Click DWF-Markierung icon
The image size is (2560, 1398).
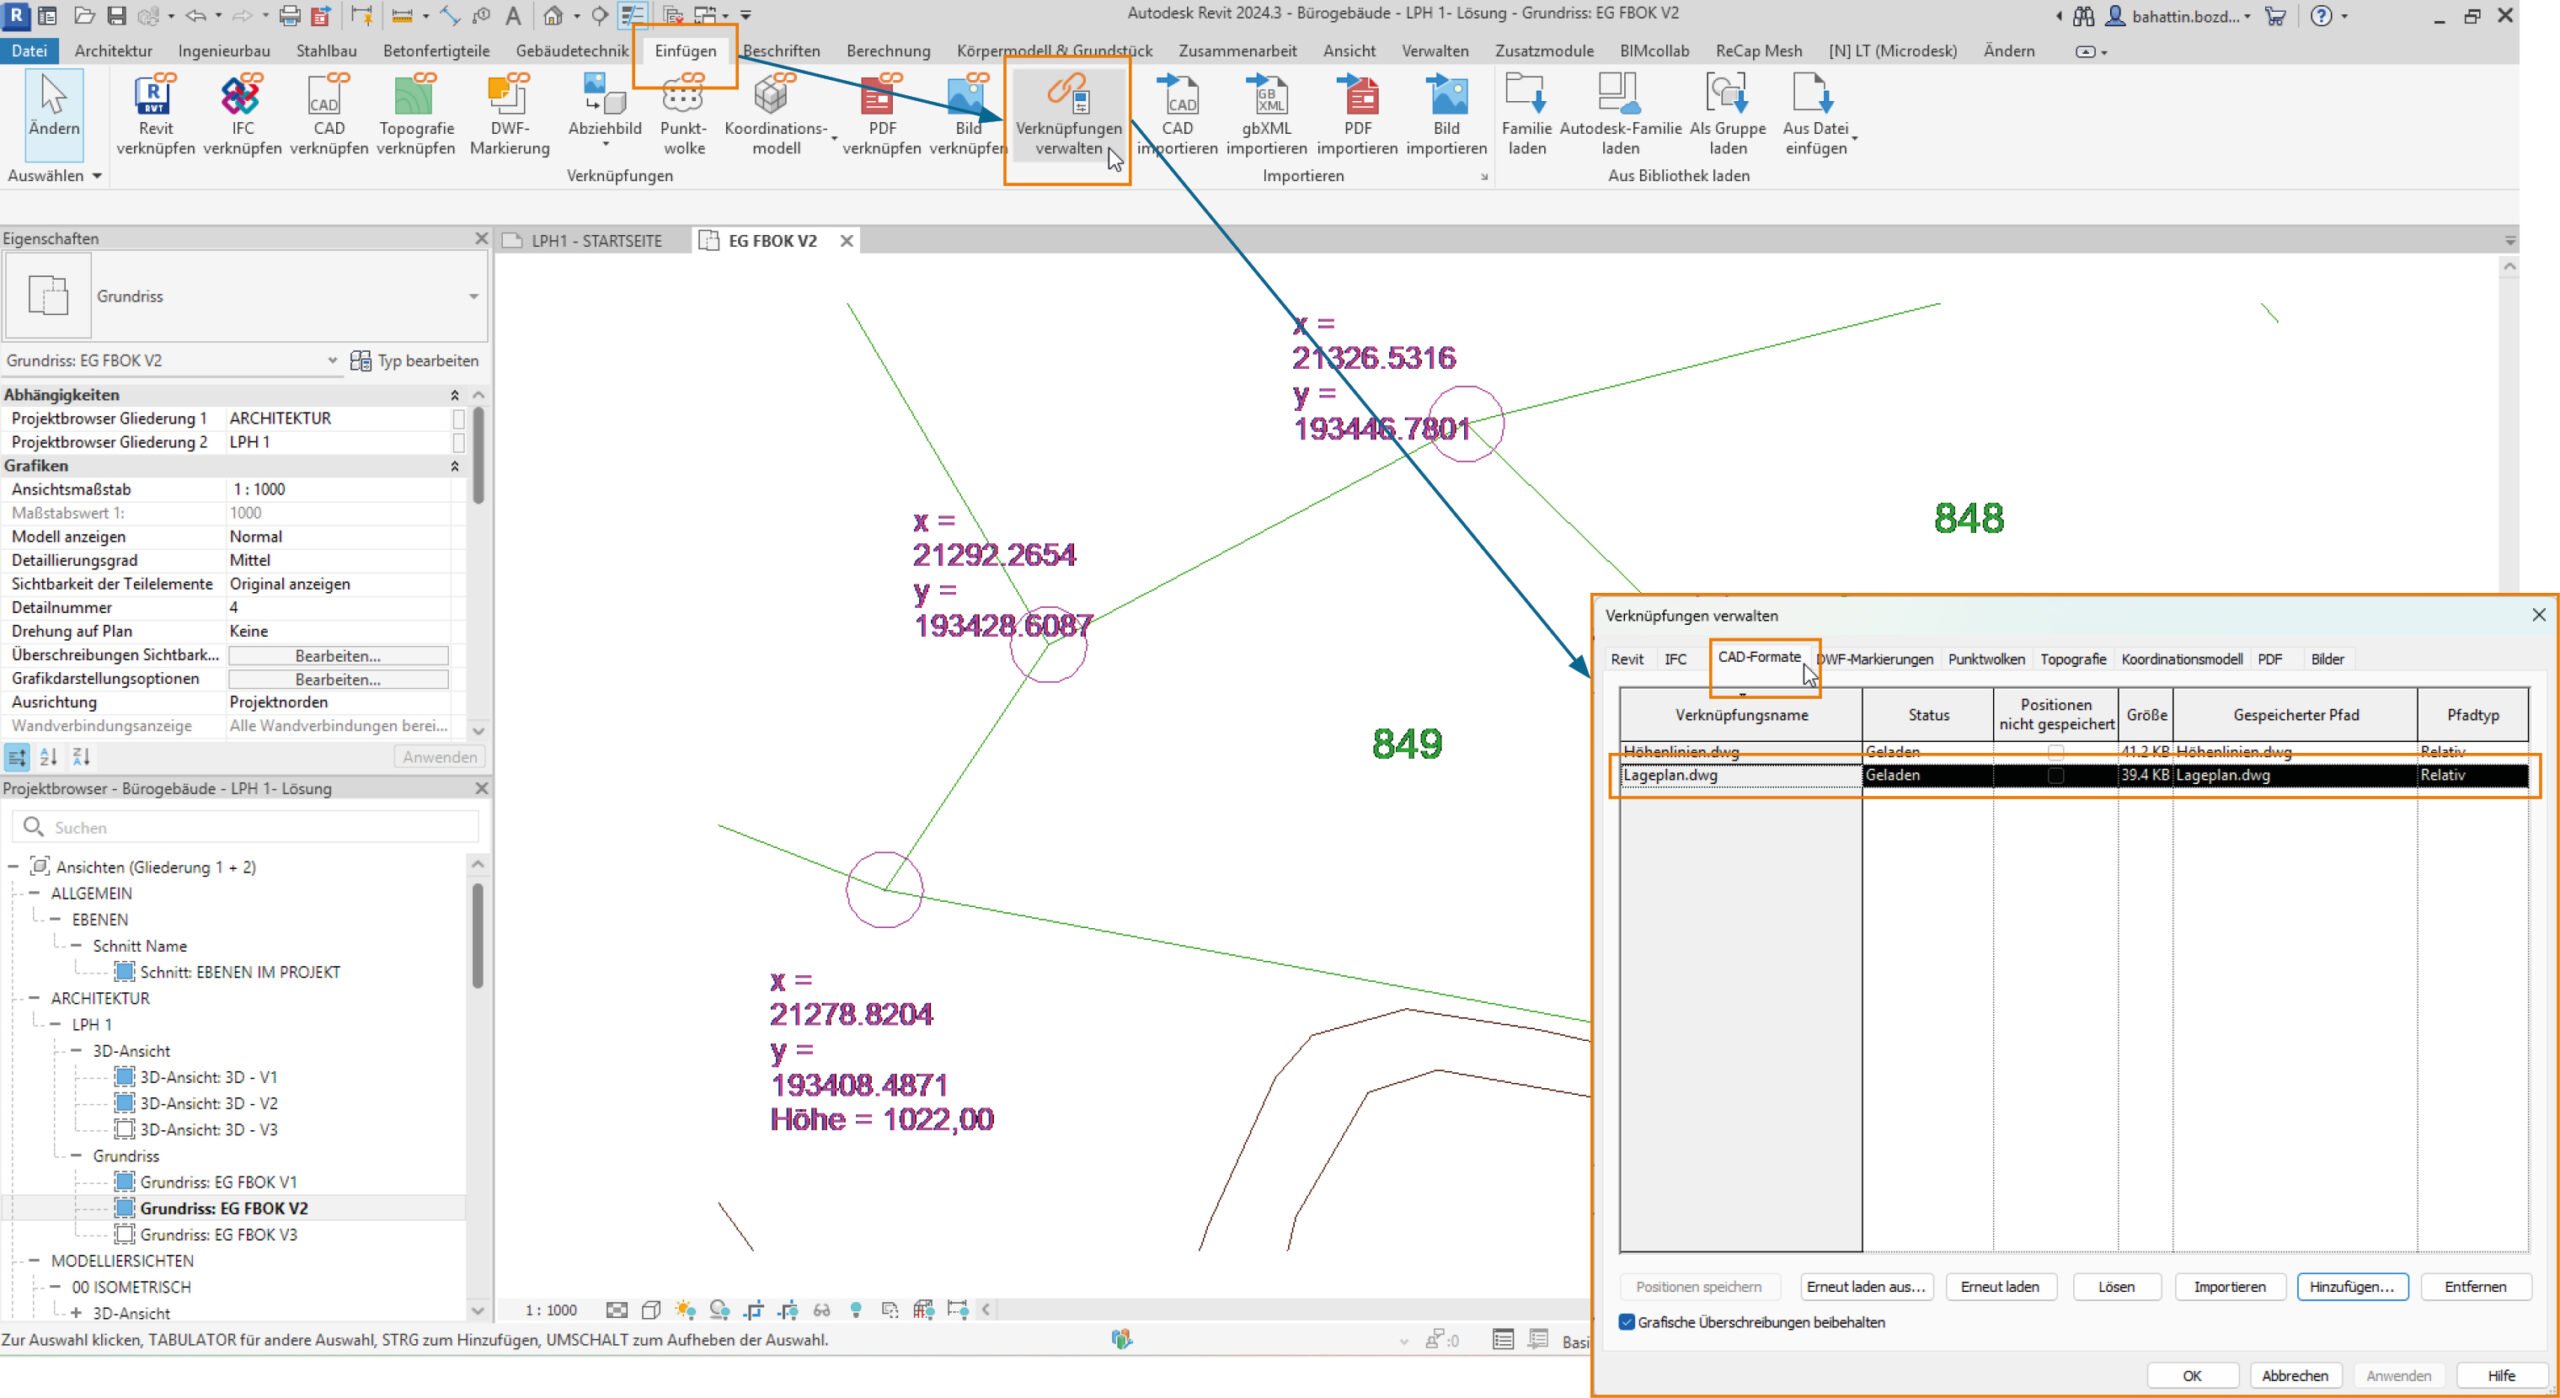pos(509,96)
